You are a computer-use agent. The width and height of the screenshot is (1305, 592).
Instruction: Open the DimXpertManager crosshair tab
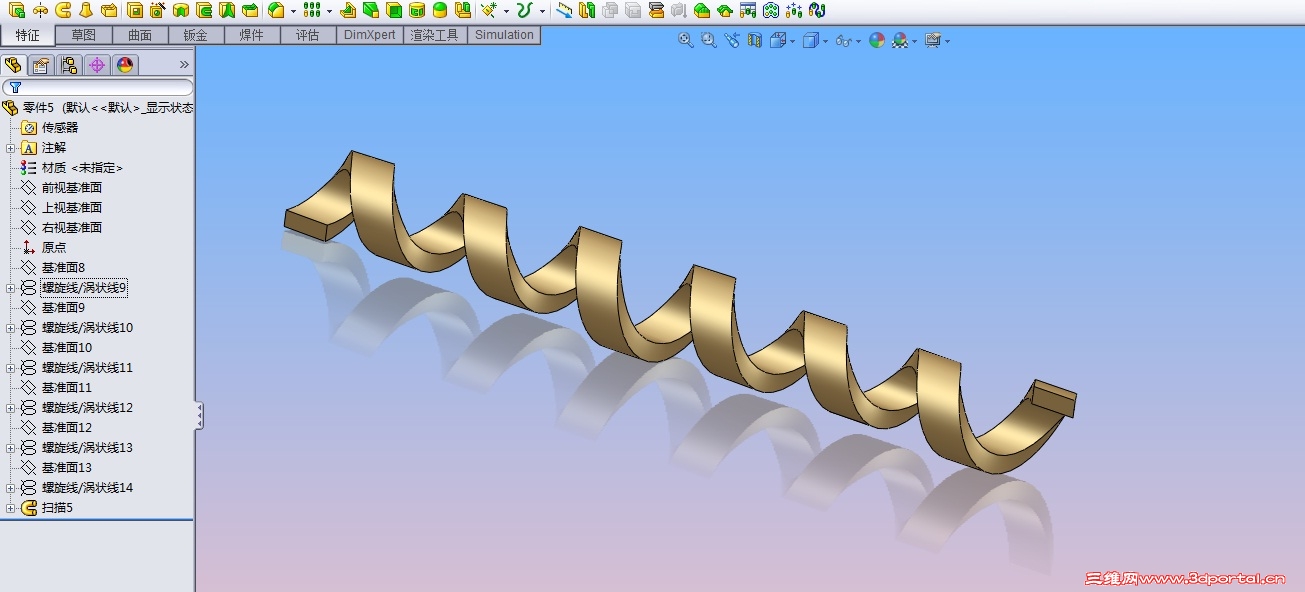[x=97, y=65]
